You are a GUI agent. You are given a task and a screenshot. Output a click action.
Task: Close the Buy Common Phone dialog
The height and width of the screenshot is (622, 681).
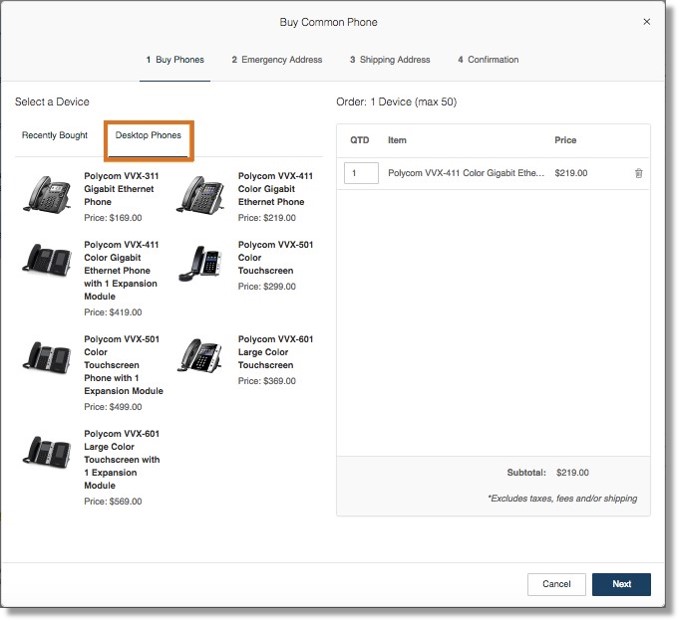coord(646,22)
